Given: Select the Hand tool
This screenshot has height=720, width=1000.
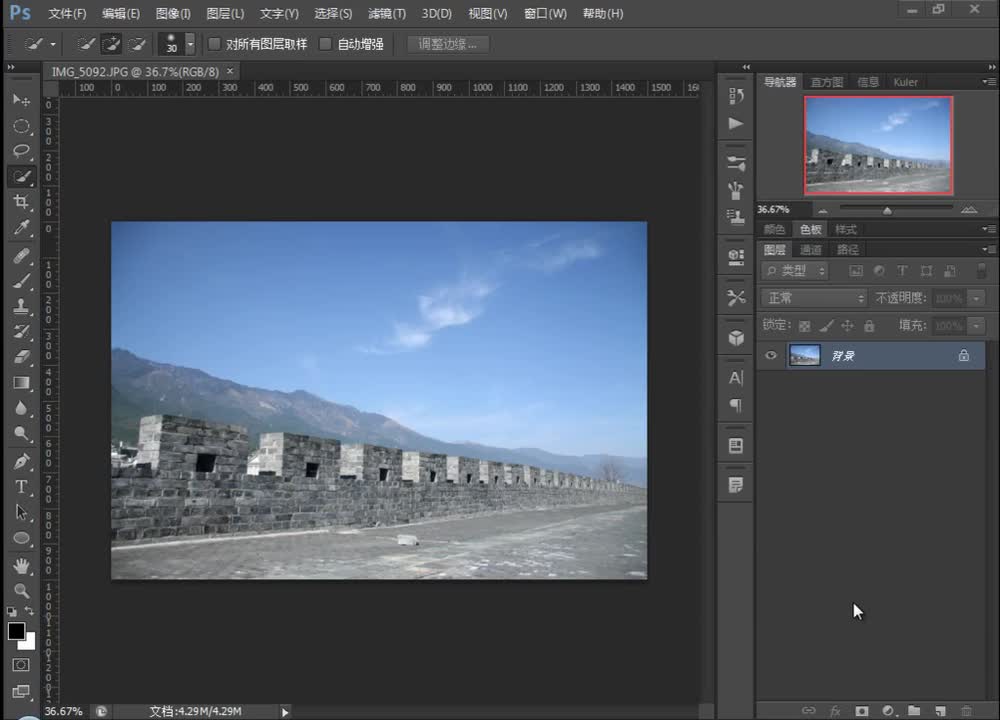Looking at the screenshot, I should 21,565.
